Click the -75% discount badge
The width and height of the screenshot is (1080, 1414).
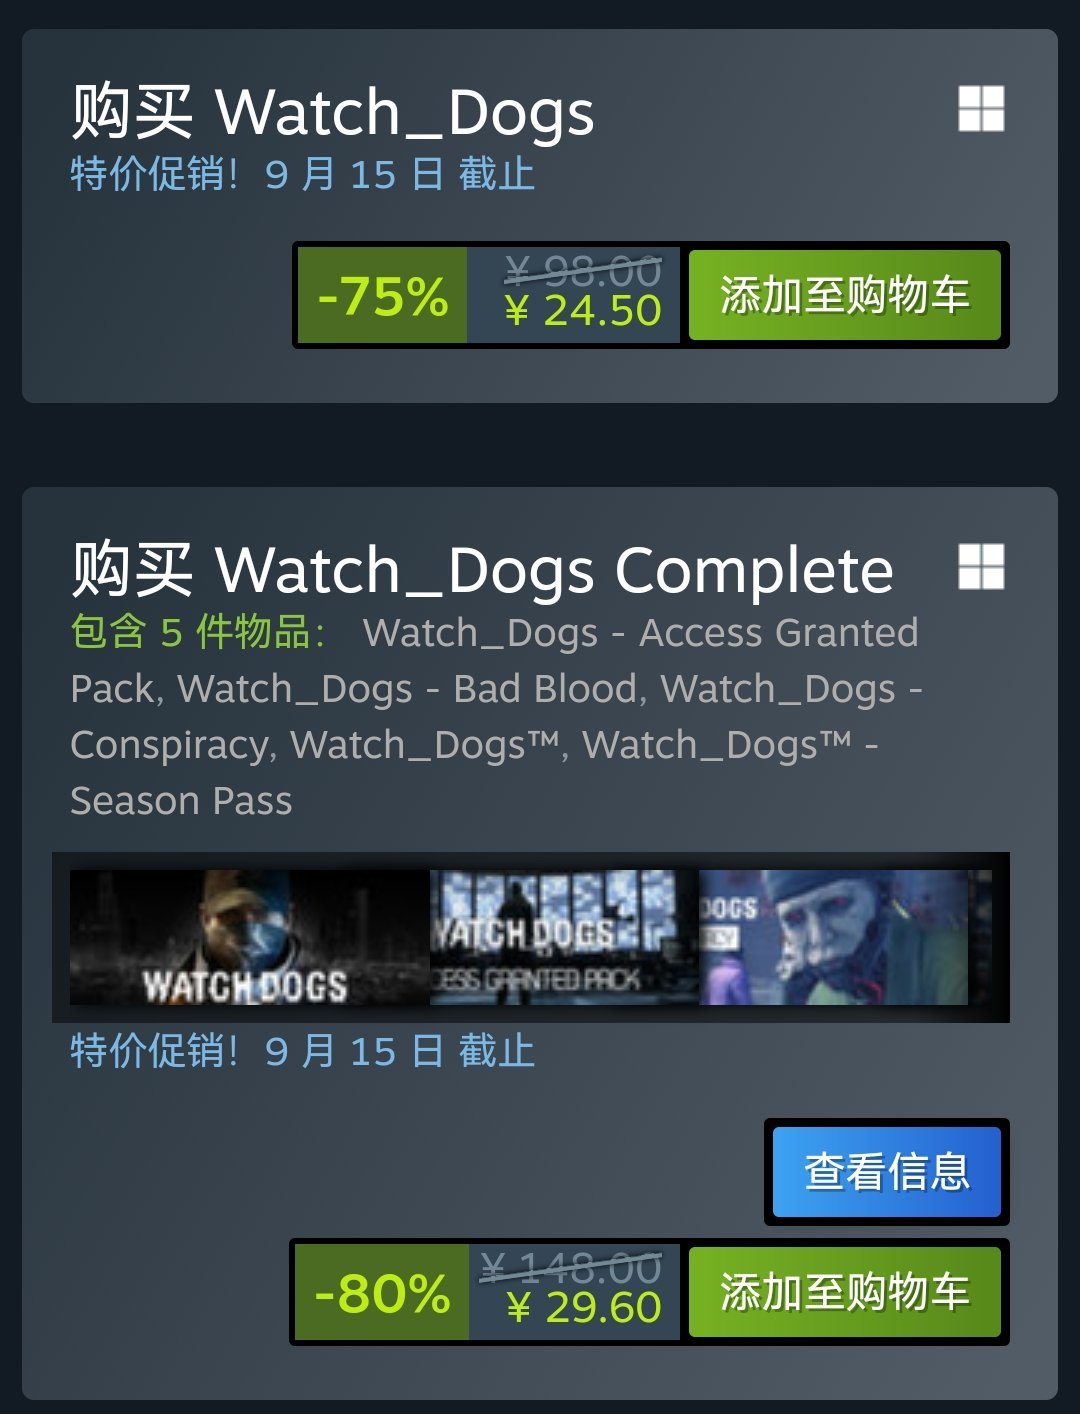click(383, 296)
